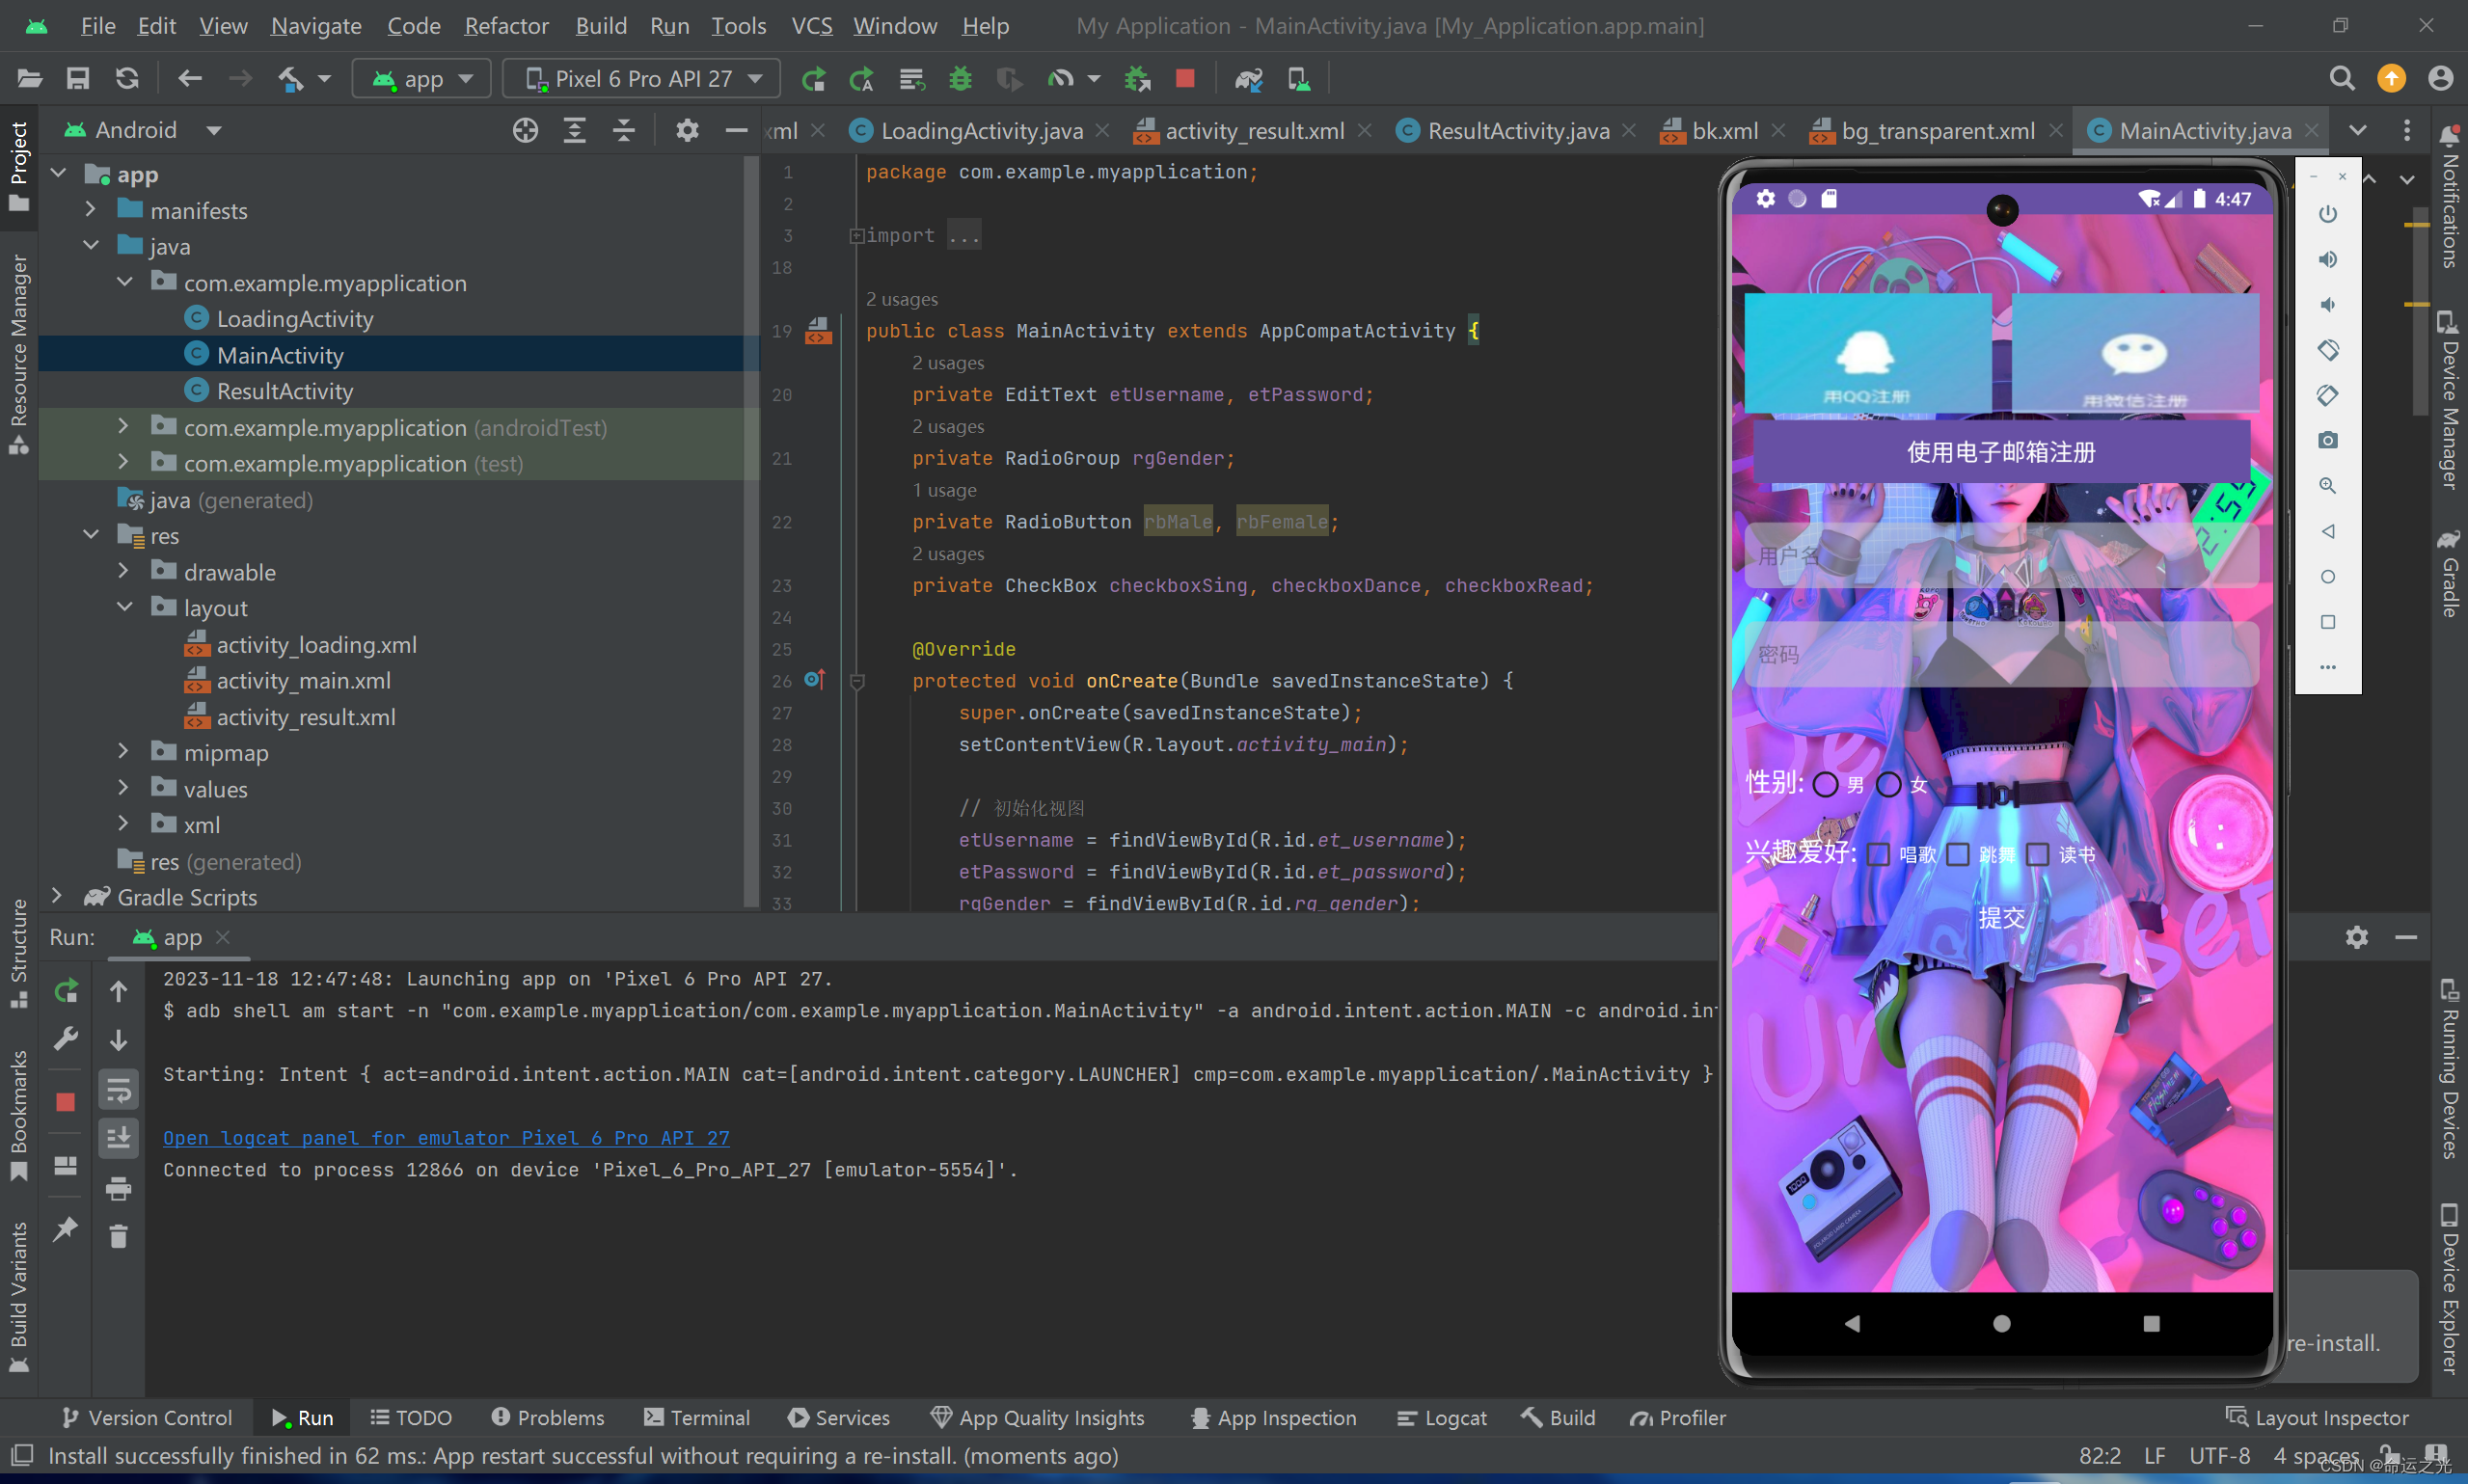This screenshot has width=2468, height=1484.
Task: Expand the drawable folder in project tree
Action: point(123,571)
